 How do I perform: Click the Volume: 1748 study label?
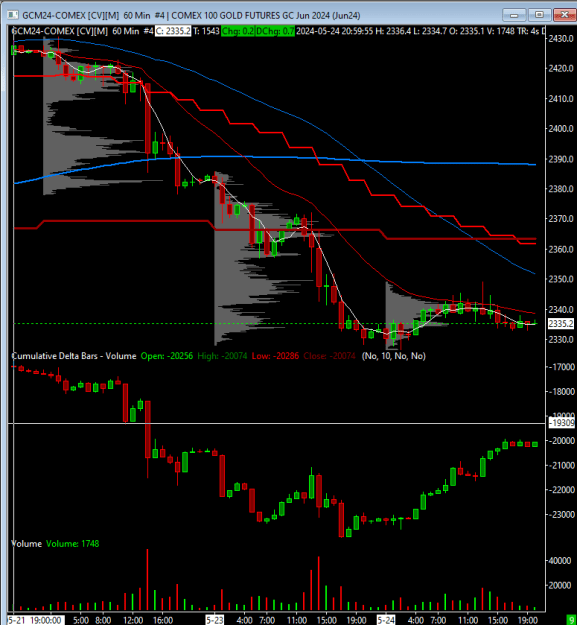tap(73, 544)
